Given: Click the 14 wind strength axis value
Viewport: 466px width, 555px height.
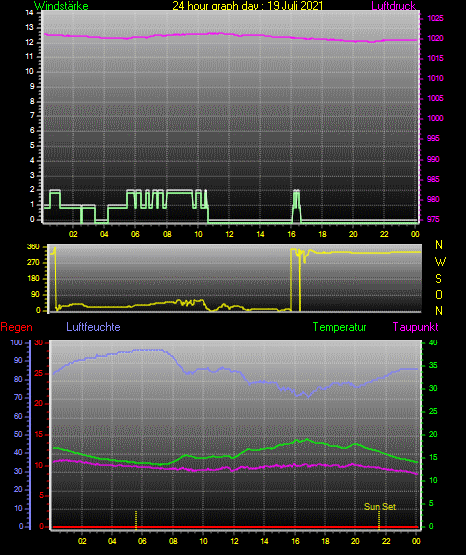Looking at the screenshot, I should click(29, 13).
